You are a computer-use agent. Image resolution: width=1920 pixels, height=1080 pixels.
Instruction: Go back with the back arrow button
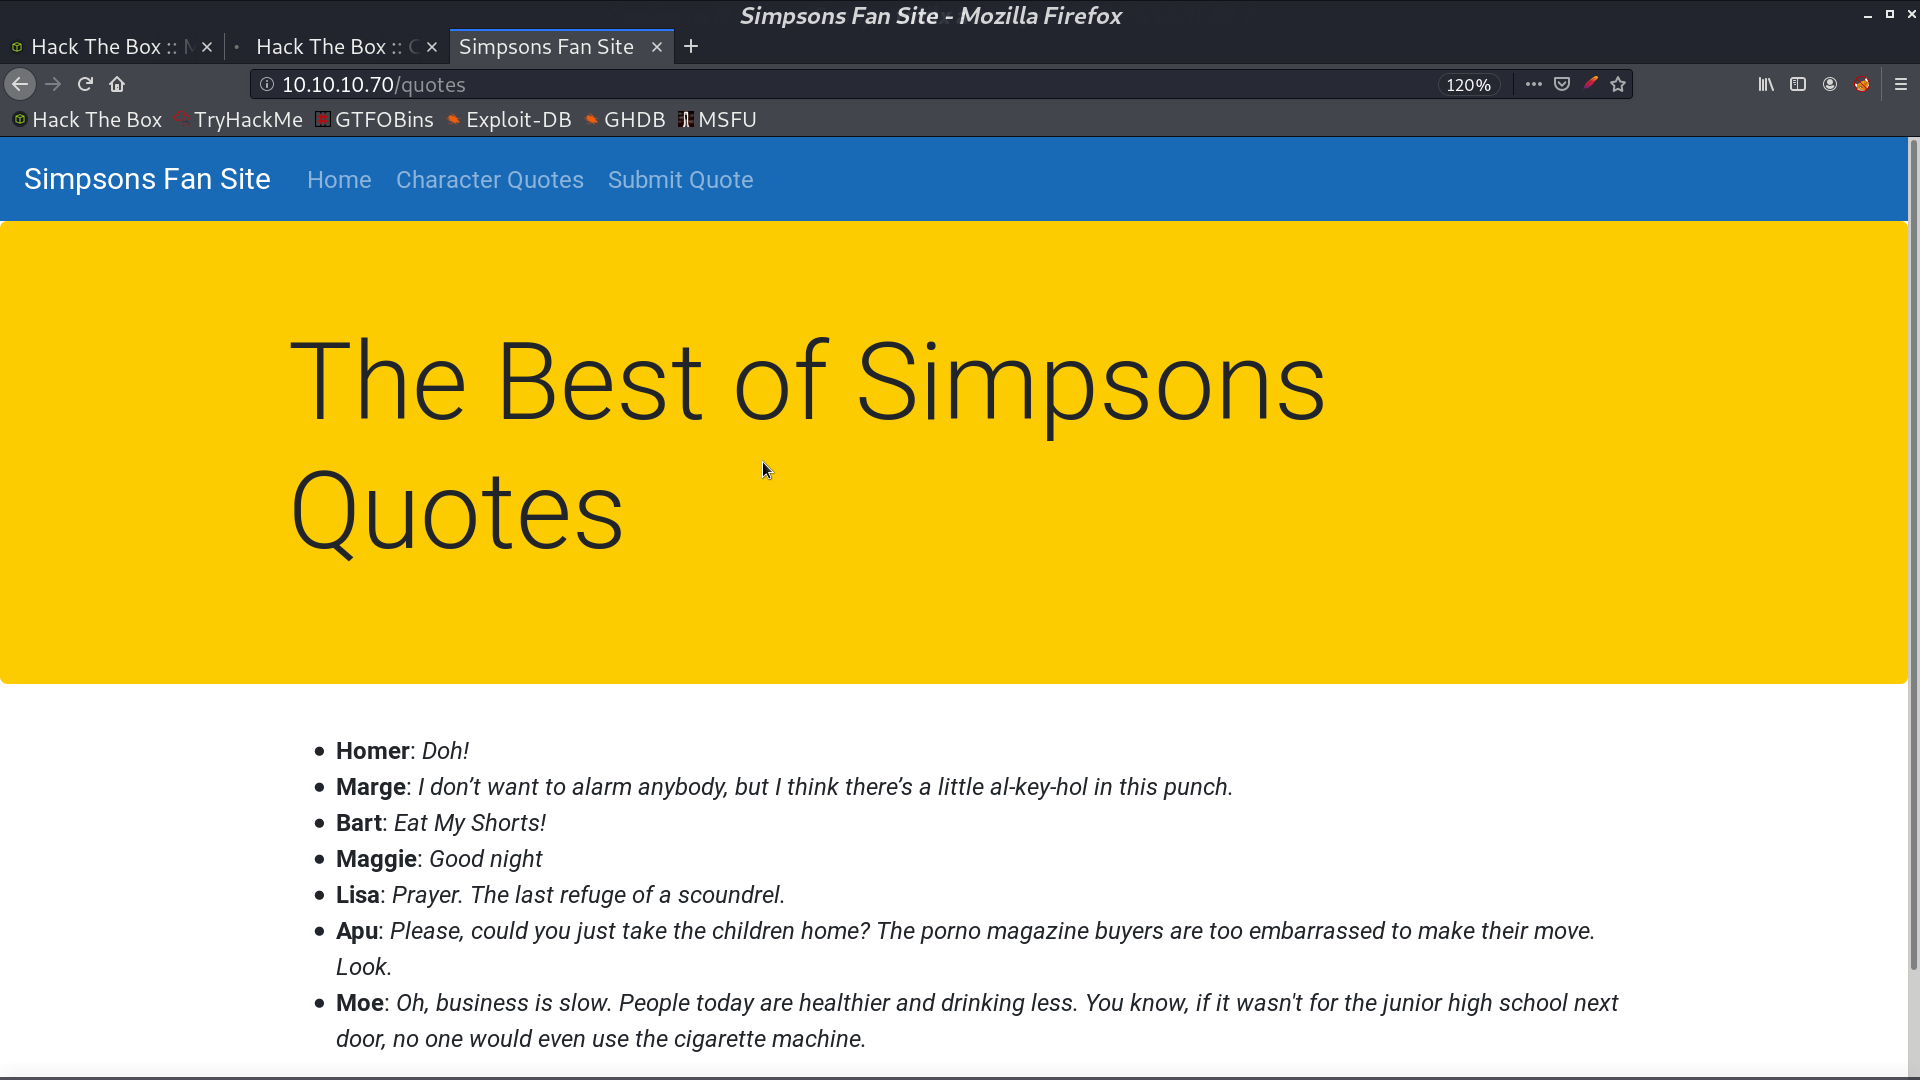point(20,85)
